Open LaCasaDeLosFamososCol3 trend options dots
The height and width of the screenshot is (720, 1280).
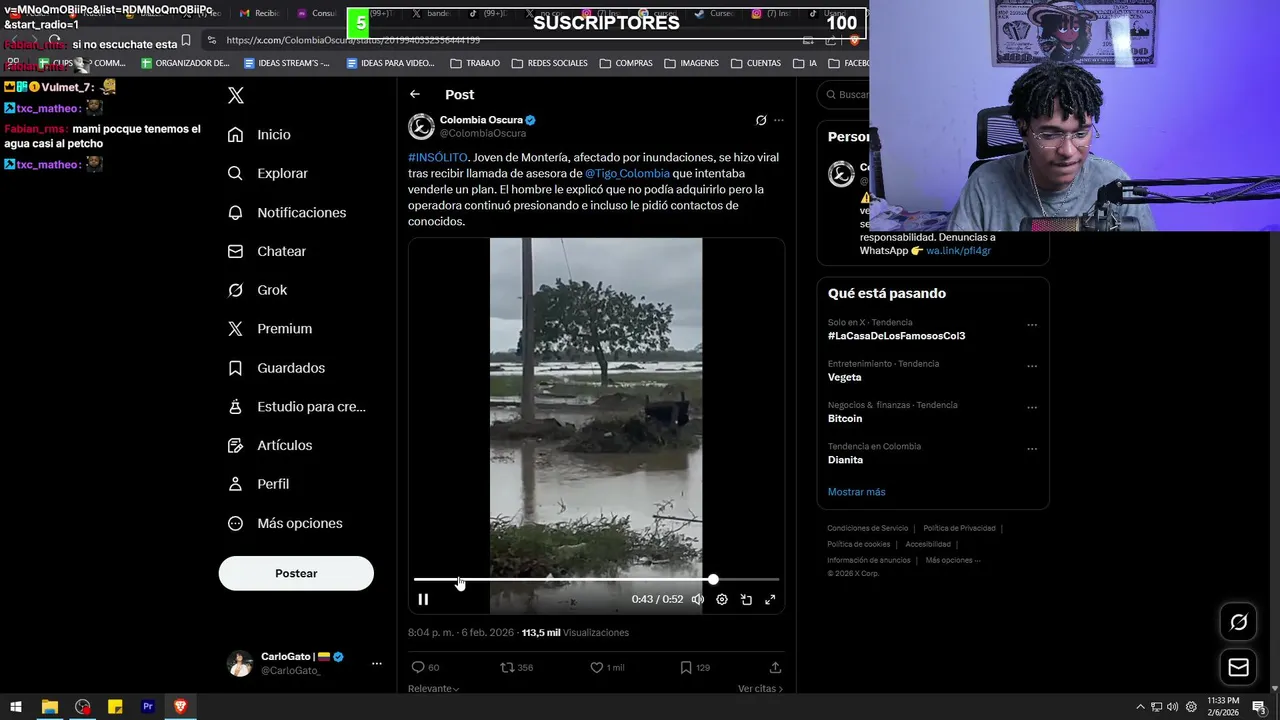pyautogui.click(x=1032, y=325)
